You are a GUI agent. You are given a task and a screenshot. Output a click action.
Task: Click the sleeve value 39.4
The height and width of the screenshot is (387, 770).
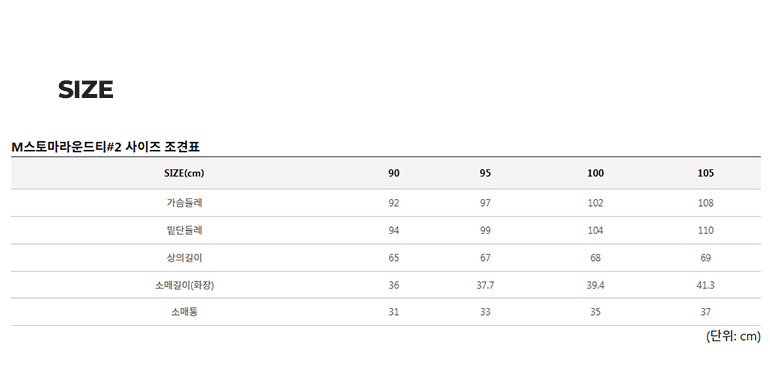[x=595, y=285]
